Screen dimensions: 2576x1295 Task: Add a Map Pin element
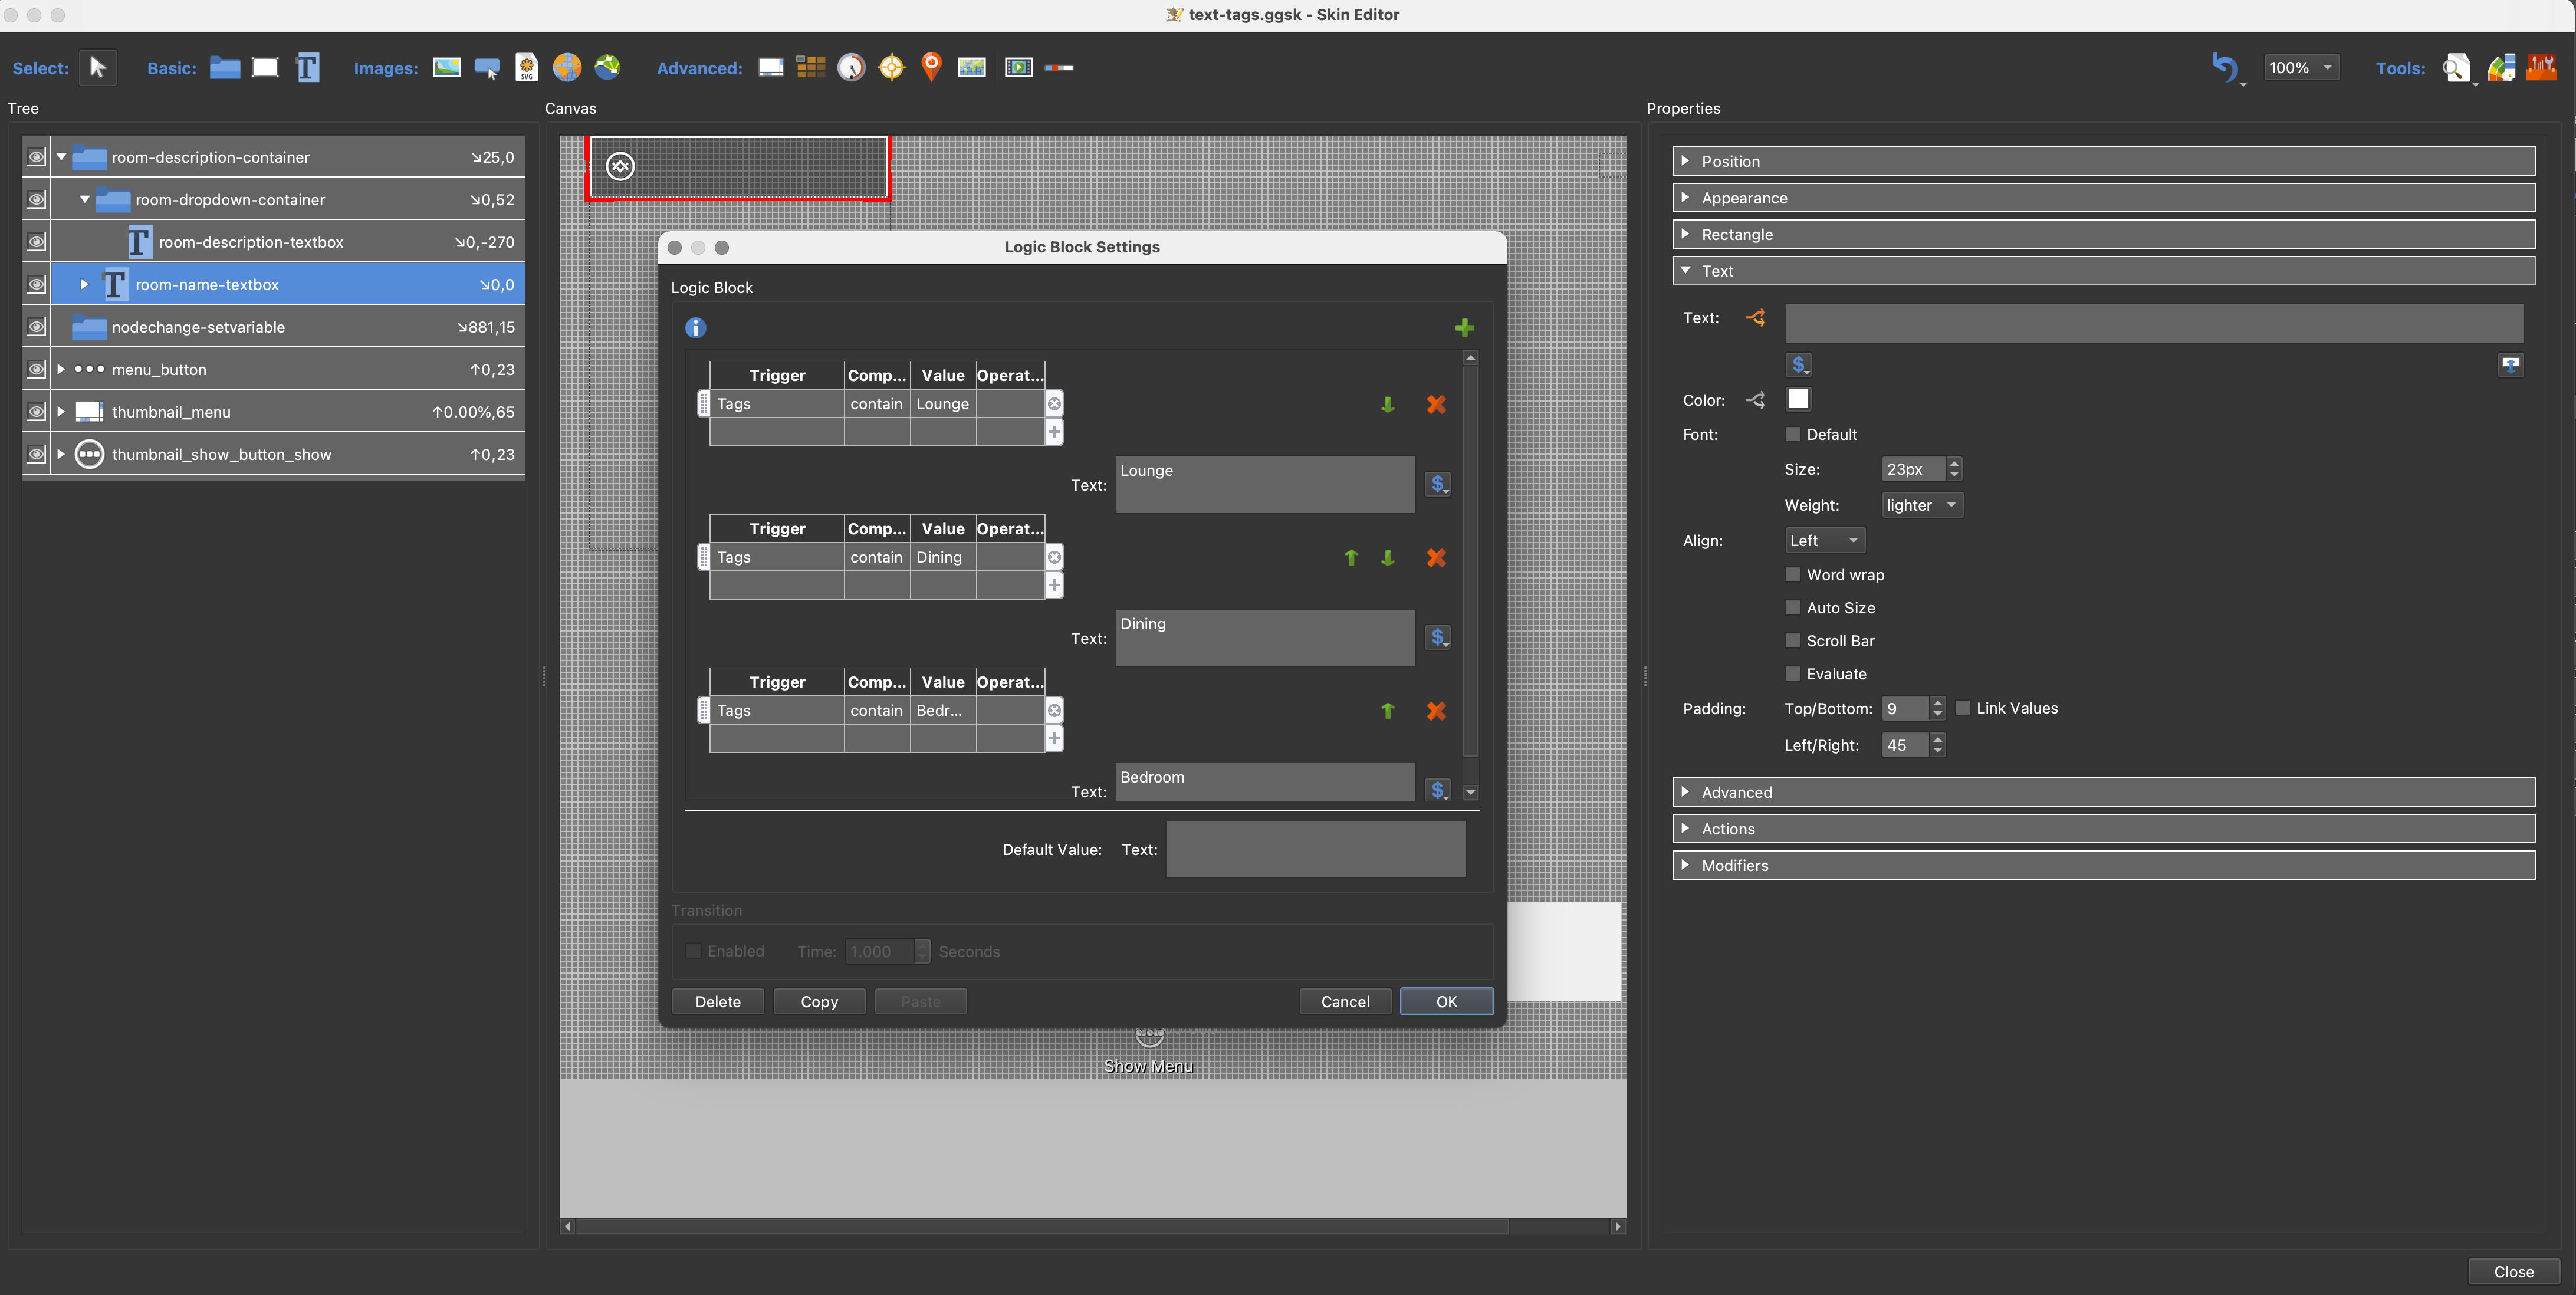tap(931, 67)
